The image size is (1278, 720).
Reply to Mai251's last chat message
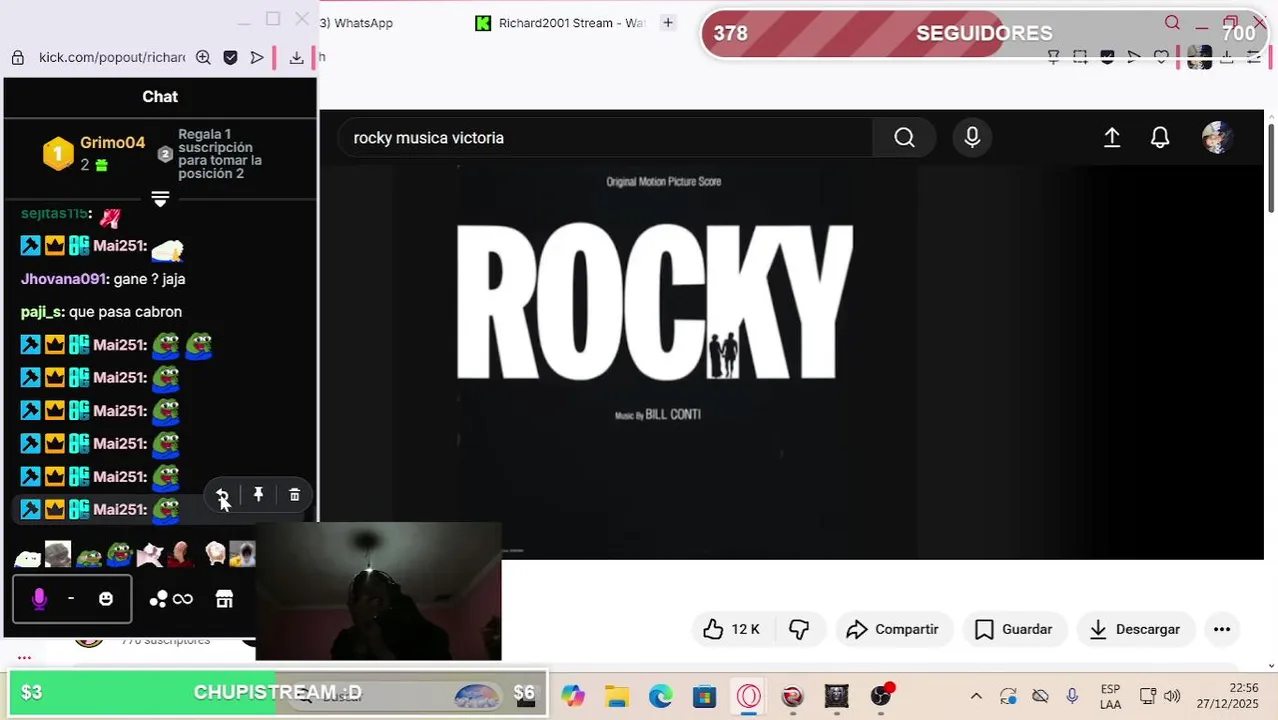tap(222, 495)
